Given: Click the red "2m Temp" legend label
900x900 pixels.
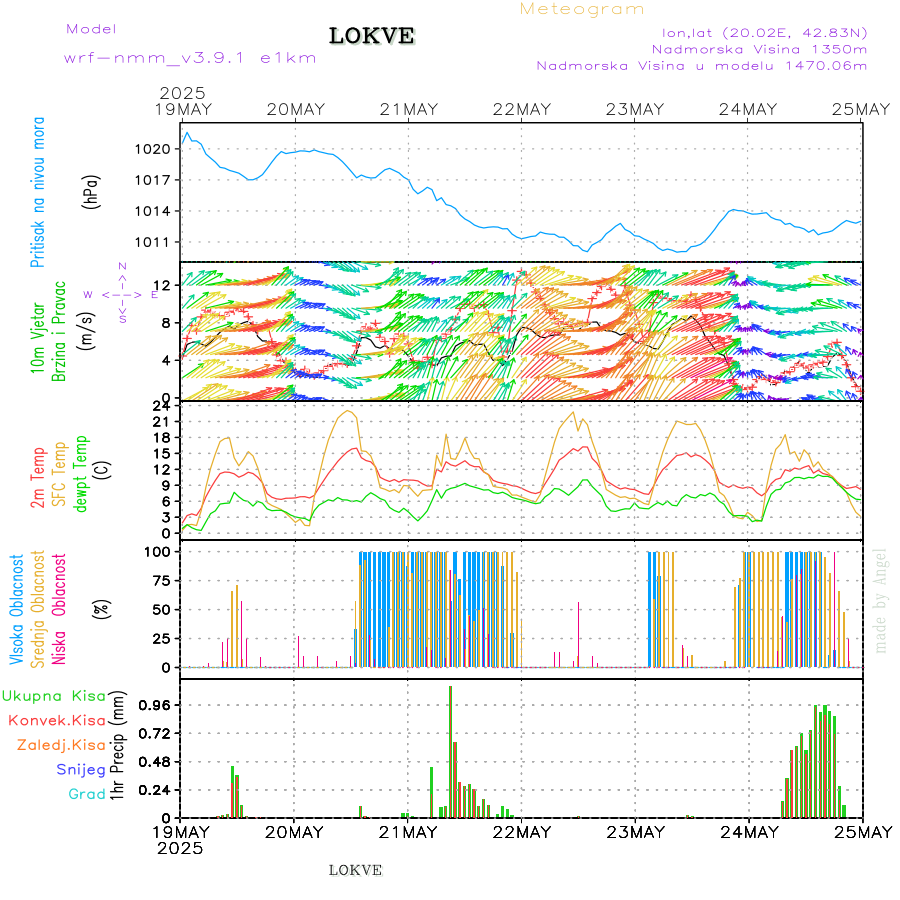Looking at the screenshot, I should pos(38,478).
